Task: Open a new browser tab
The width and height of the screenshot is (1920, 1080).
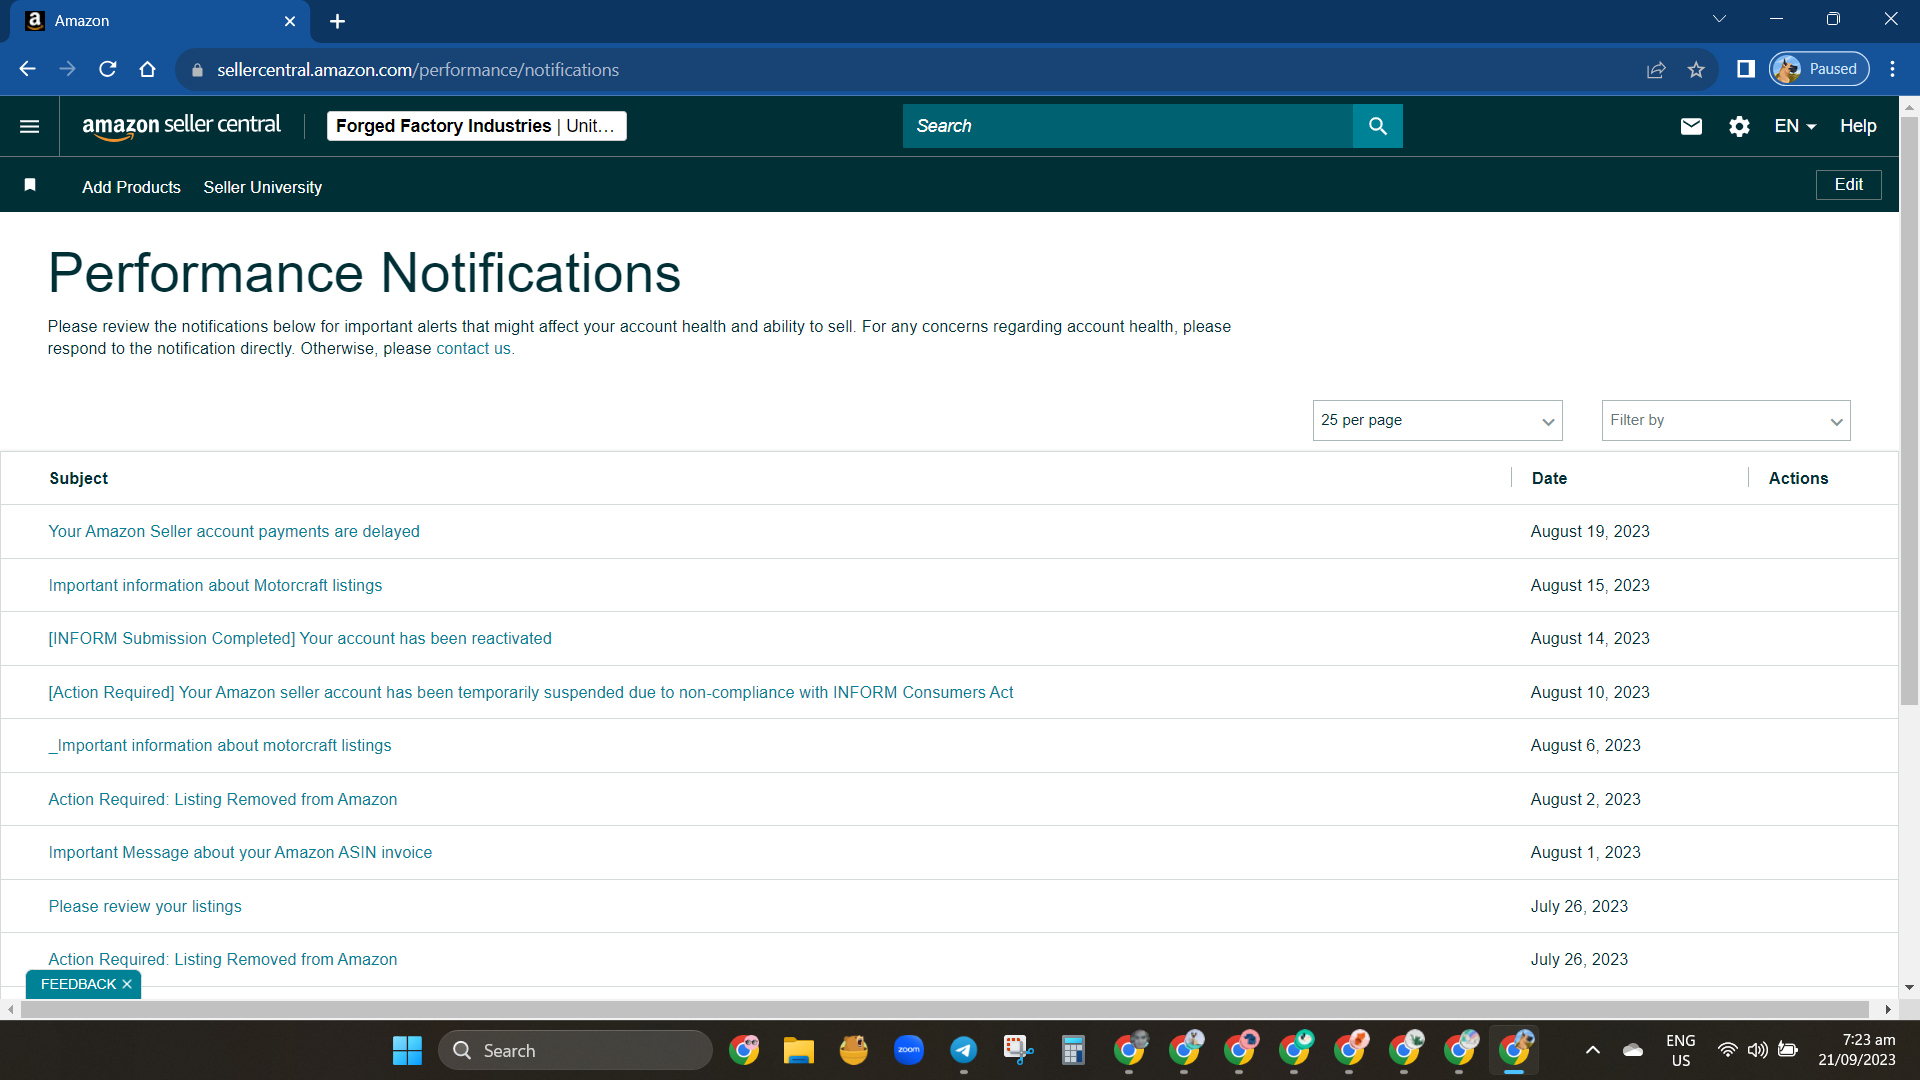Action: pyautogui.click(x=337, y=21)
